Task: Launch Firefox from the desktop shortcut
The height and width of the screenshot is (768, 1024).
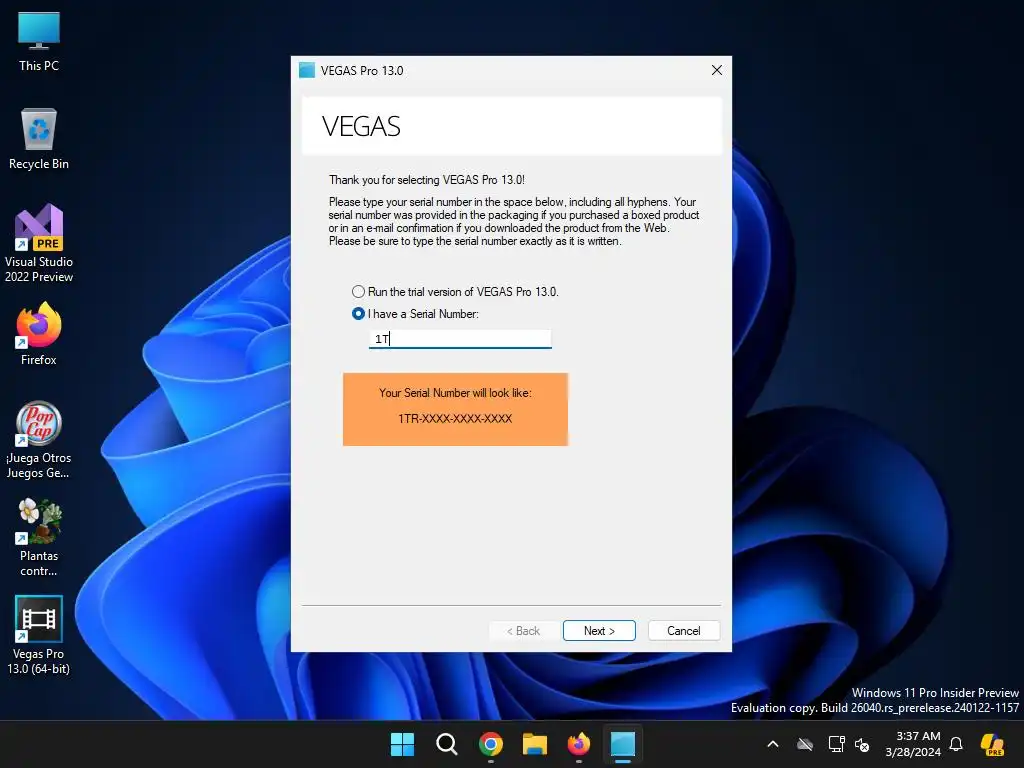Action: pos(39,334)
